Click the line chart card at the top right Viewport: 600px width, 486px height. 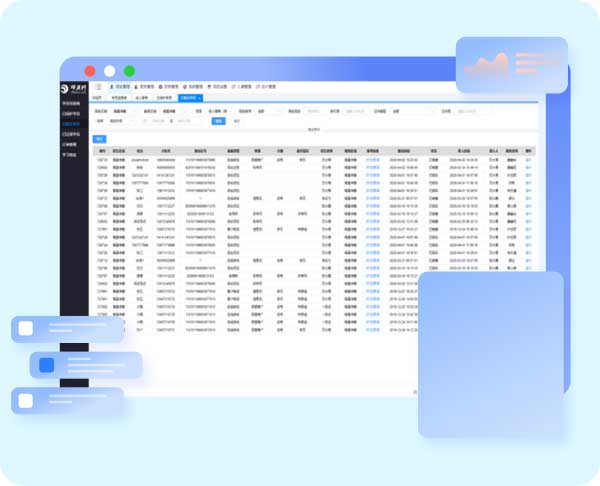[x=511, y=71]
